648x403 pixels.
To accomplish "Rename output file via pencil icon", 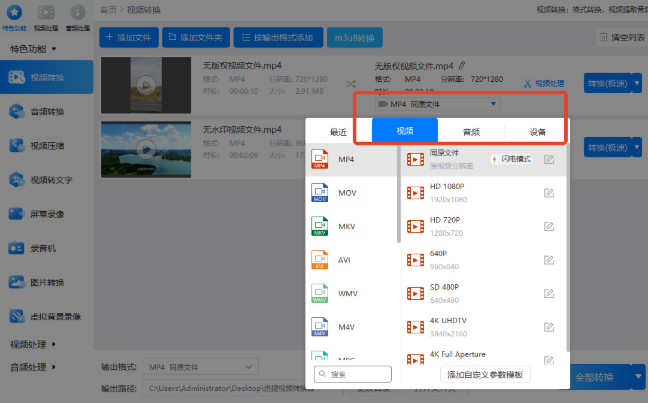I will (x=462, y=65).
